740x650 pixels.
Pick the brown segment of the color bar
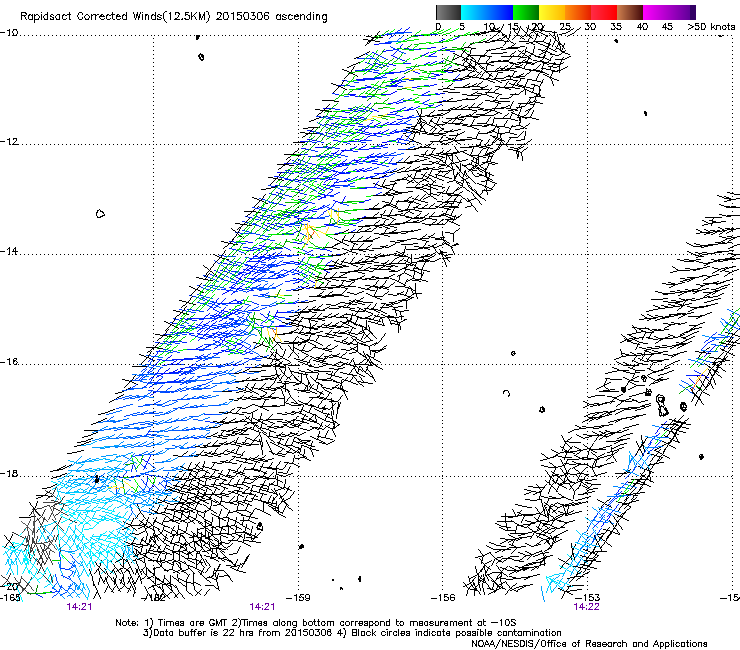(630, 12)
